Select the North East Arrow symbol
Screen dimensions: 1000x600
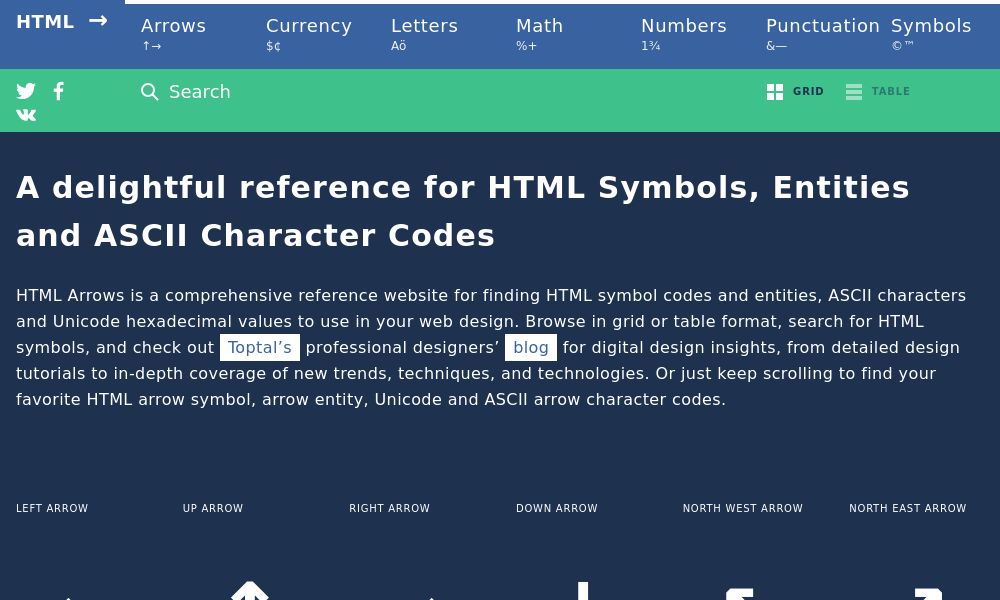pyautogui.click(x=925, y=590)
